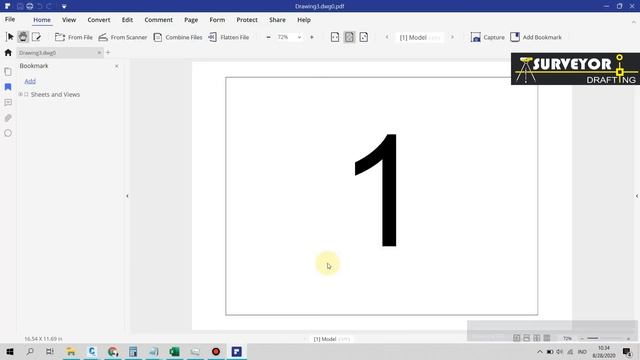Open Excel from the taskbar
This screenshot has height=360, width=640.
pos(174,351)
